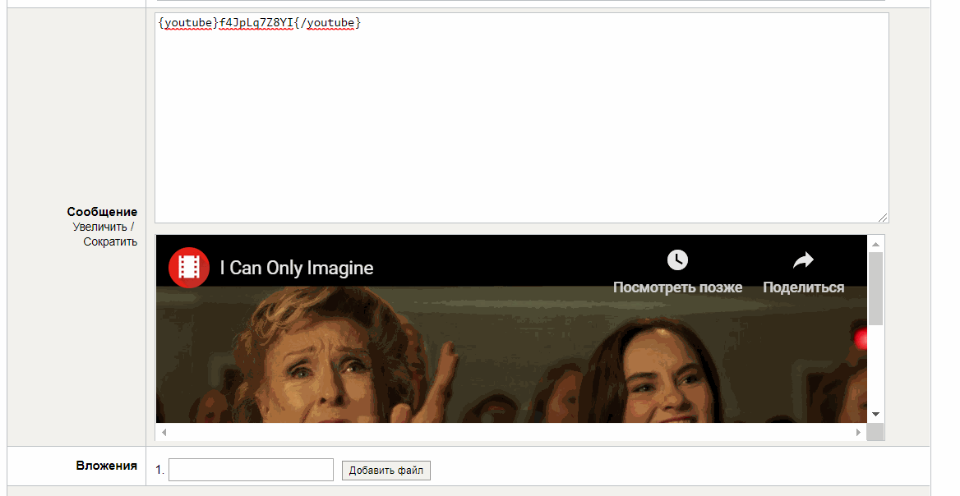Image resolution: width=960 pixels, height=496 pixels.
Task: Click the red YouTube channel film icon
Action: tap(189, 268)
